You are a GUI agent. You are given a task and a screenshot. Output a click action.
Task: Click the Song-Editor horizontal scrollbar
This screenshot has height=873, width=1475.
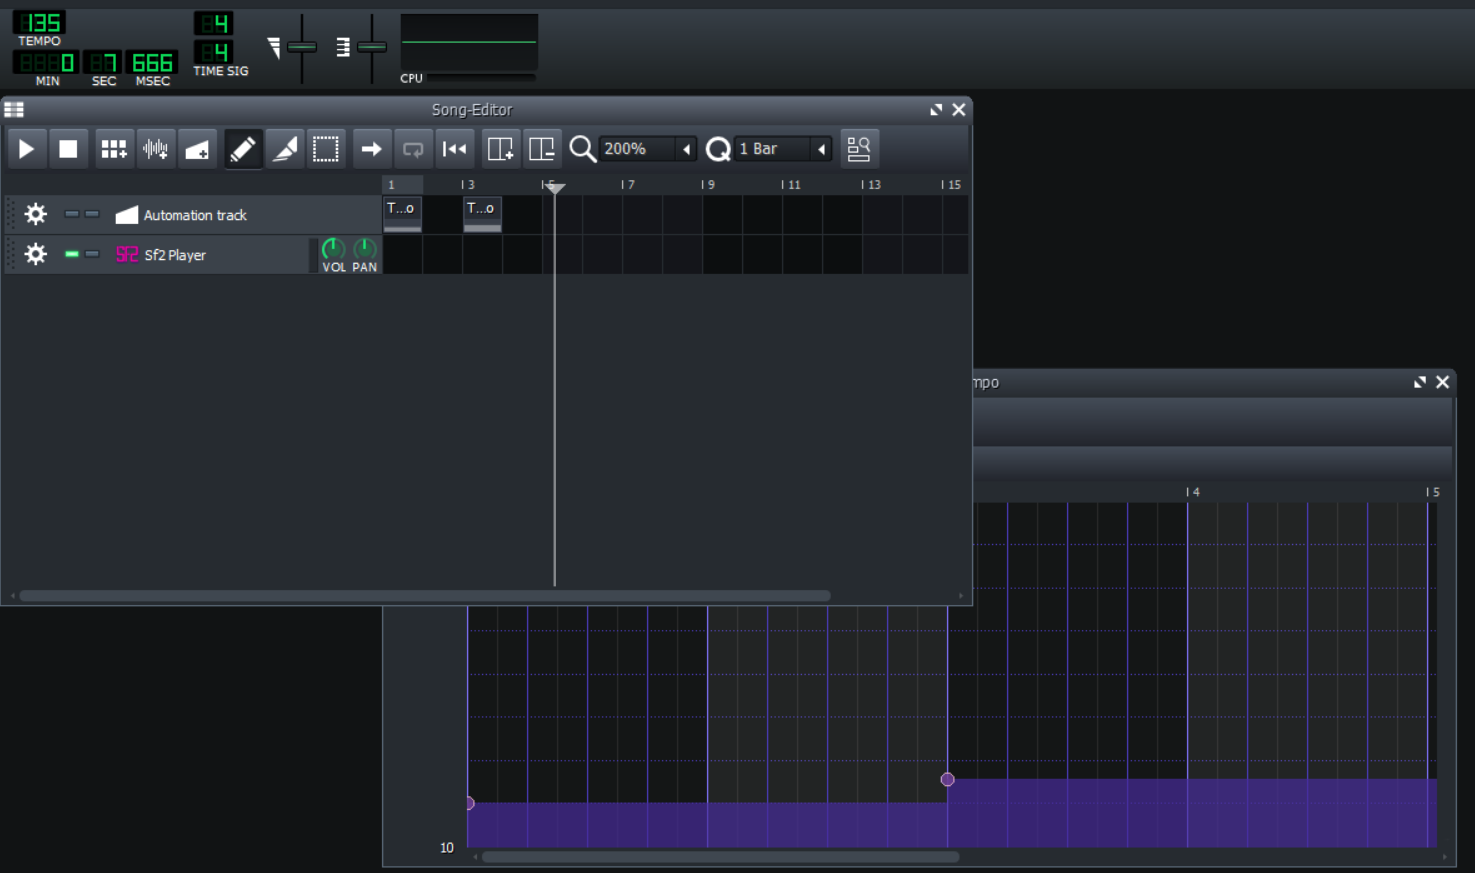pyautogui.click(x=425, y=596)
